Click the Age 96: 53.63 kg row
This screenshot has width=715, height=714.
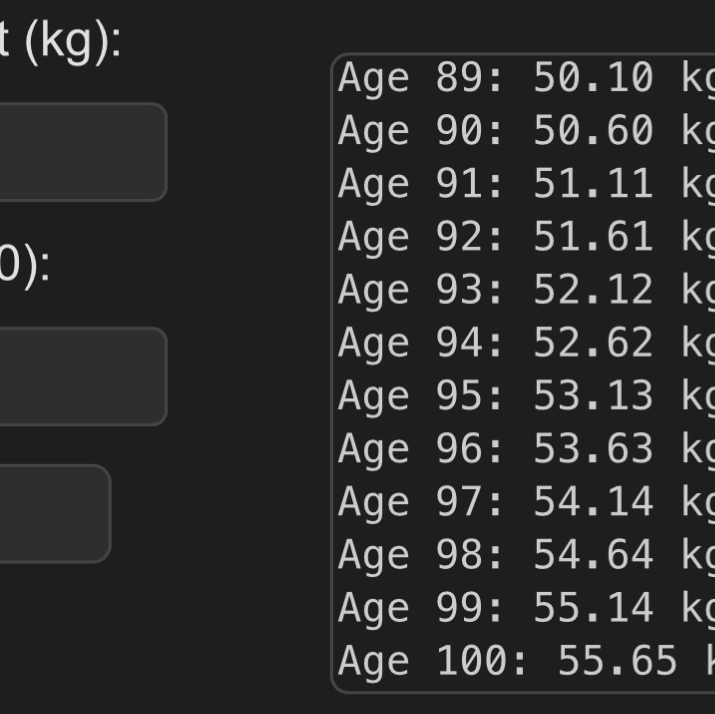(x=525, y=449)
